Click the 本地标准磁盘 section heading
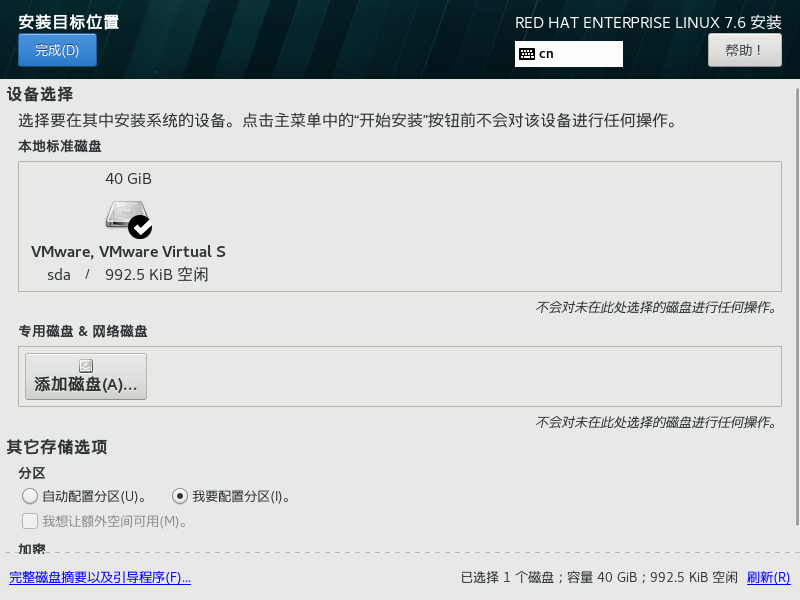 point(60,146)
